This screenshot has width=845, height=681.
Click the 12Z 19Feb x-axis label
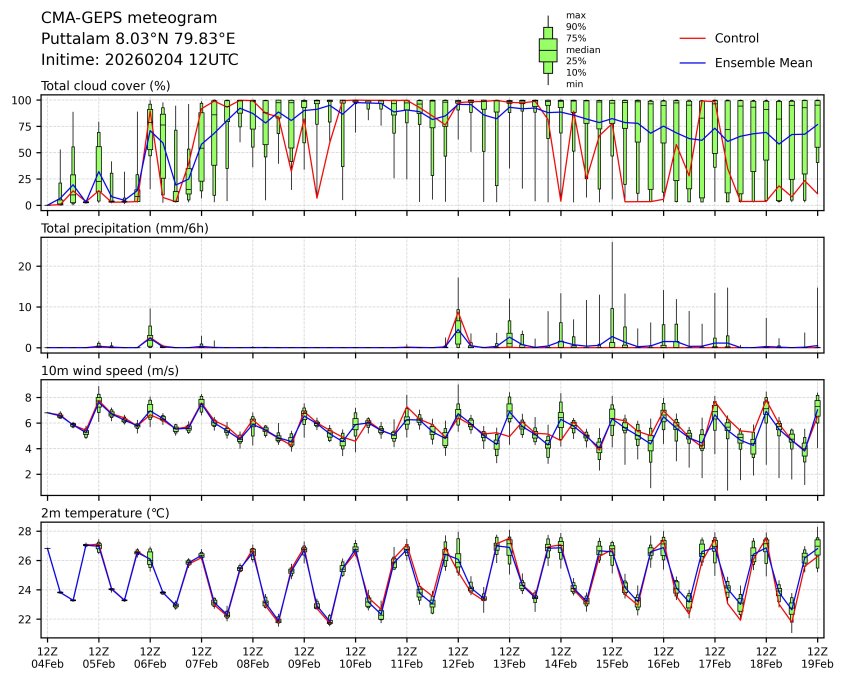818,657
